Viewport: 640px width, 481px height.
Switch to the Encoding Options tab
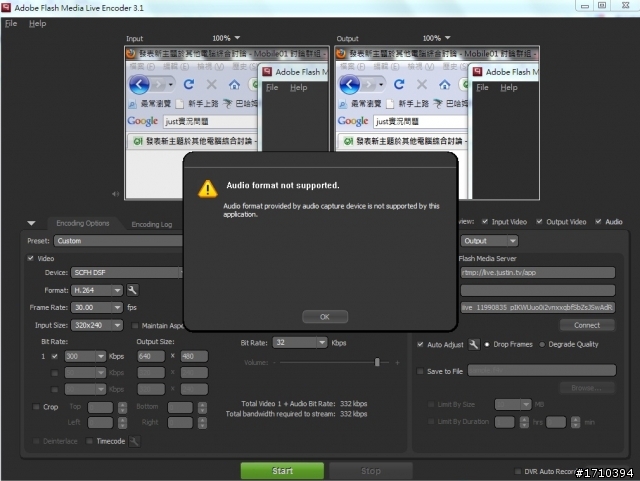[x=83, y=223]
